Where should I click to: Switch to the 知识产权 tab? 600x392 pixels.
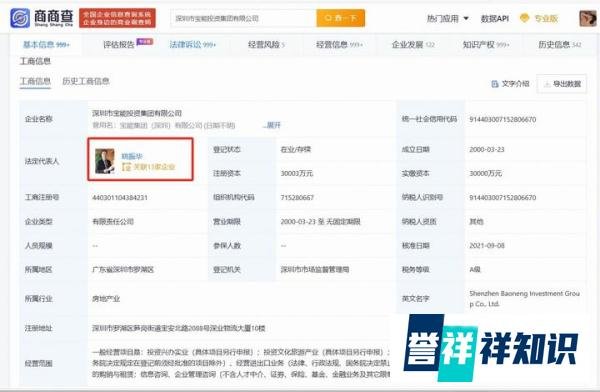486,45
